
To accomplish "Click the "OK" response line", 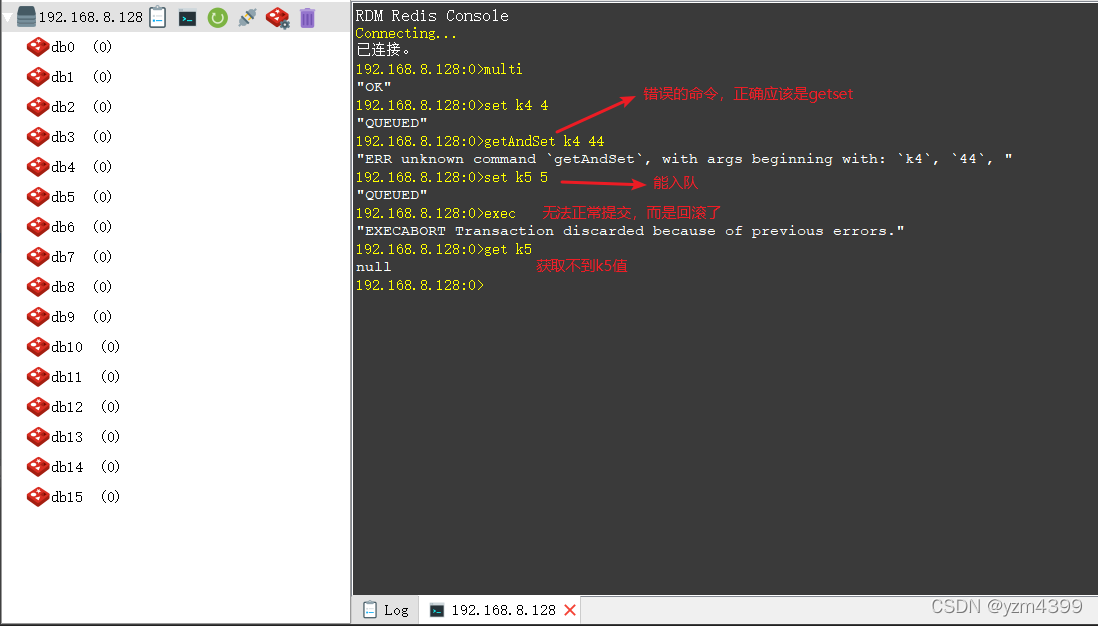I will point(374,88).
